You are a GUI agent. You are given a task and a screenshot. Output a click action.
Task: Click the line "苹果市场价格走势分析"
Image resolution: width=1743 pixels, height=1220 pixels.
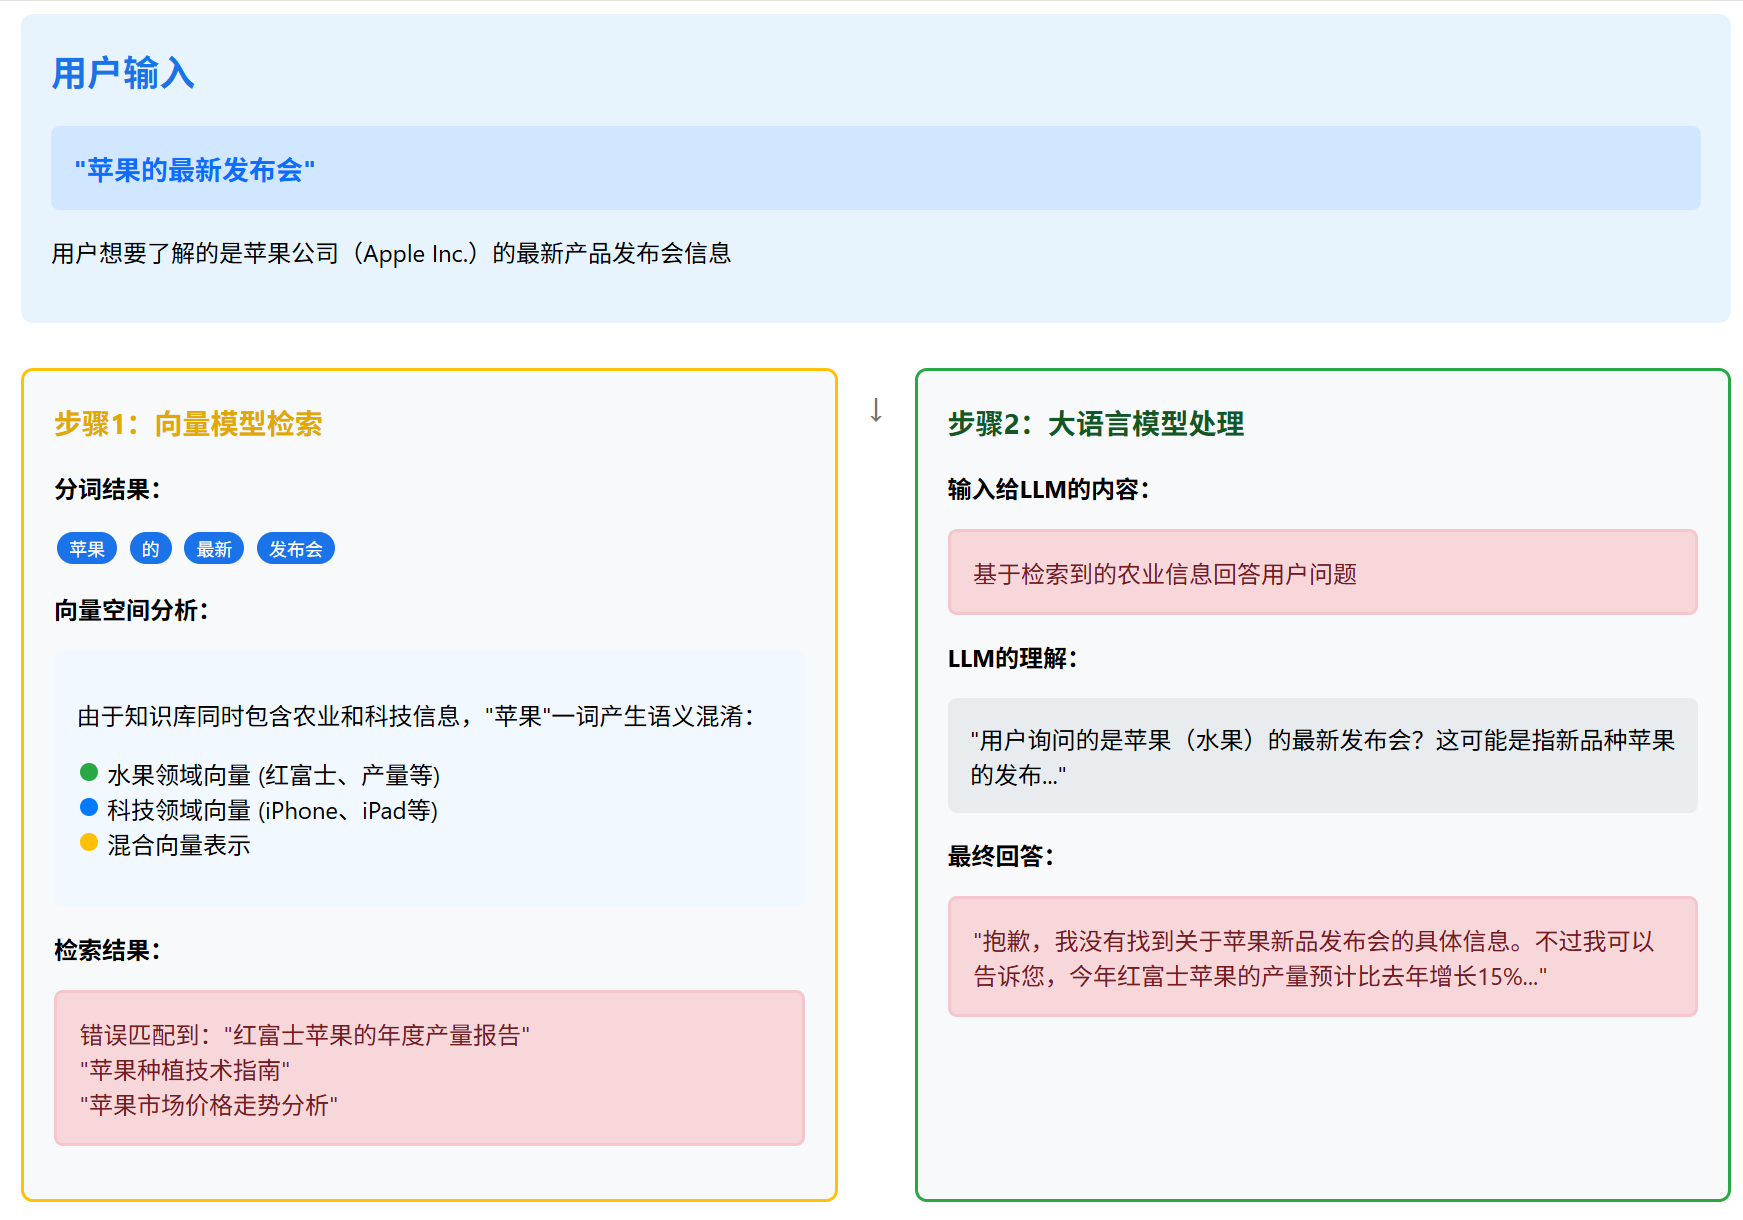pos(209,1105)
